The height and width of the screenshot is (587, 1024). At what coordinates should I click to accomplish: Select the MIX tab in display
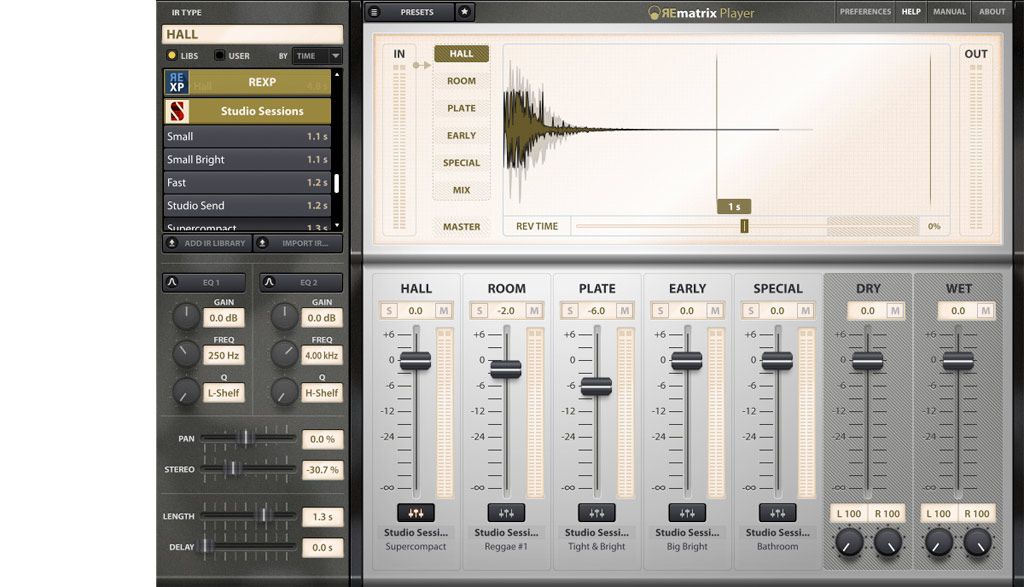pos(461,190)
